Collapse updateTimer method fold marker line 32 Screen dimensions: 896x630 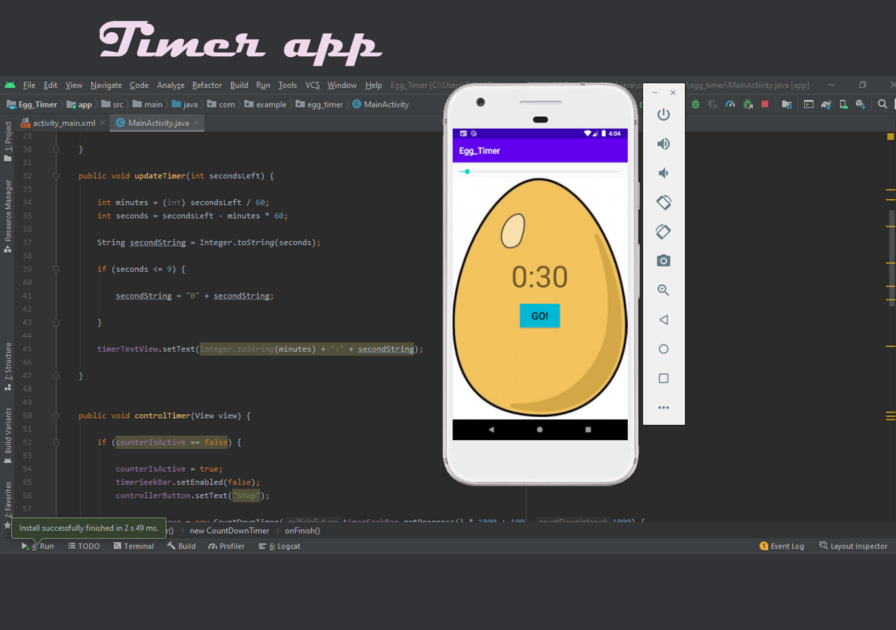pos(56,176)
